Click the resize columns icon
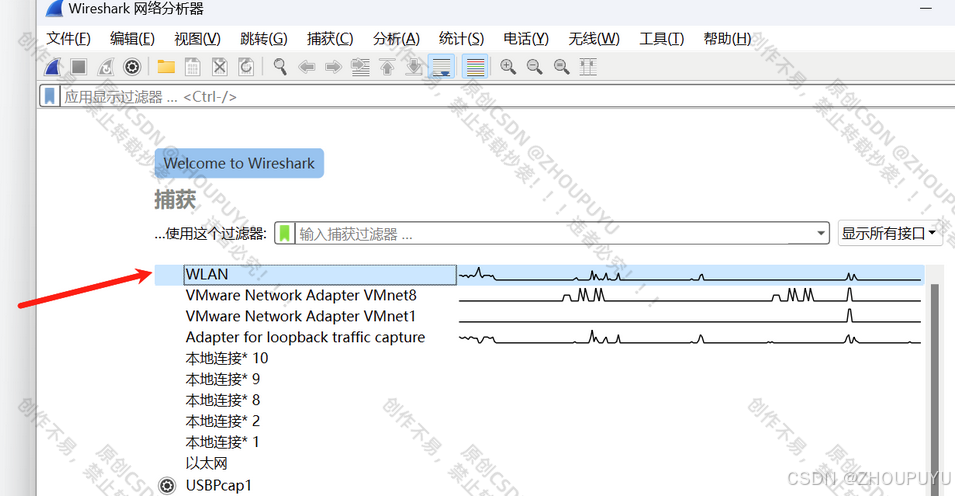 [x=588, y=66]
